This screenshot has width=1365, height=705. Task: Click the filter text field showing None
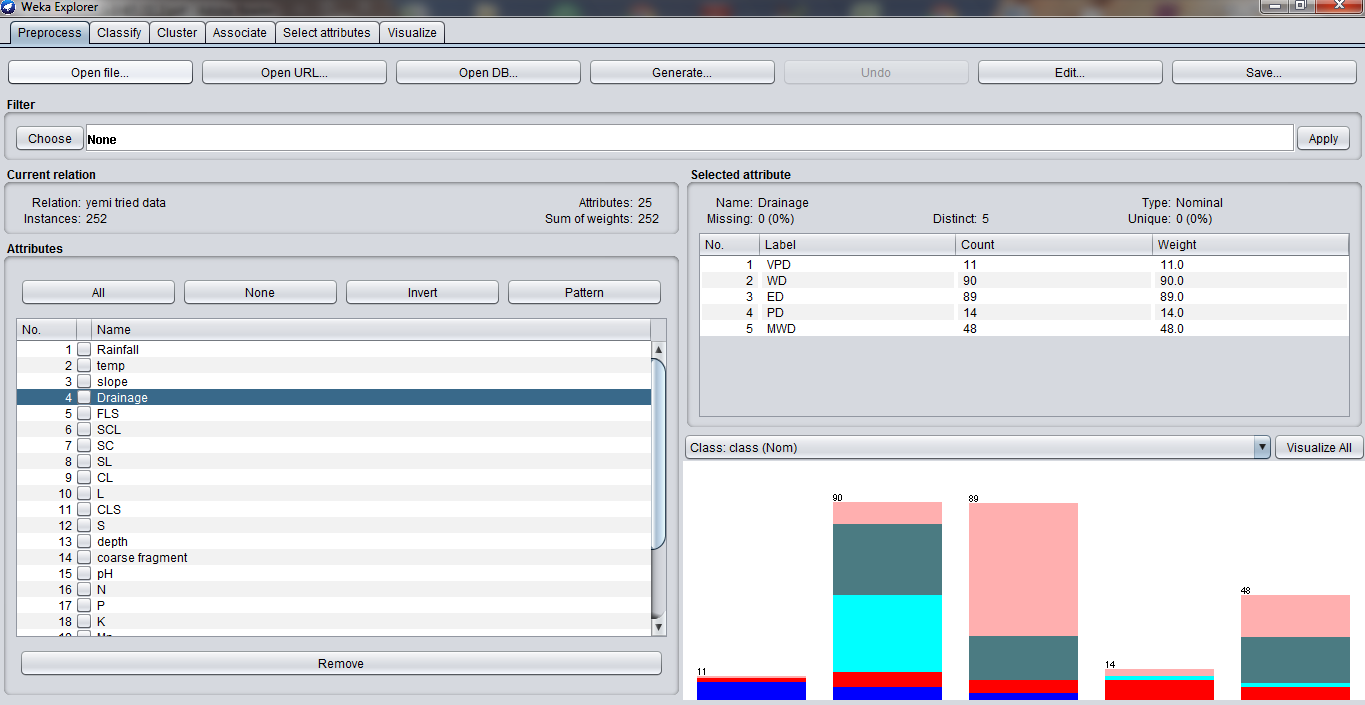tap(689, 139)
